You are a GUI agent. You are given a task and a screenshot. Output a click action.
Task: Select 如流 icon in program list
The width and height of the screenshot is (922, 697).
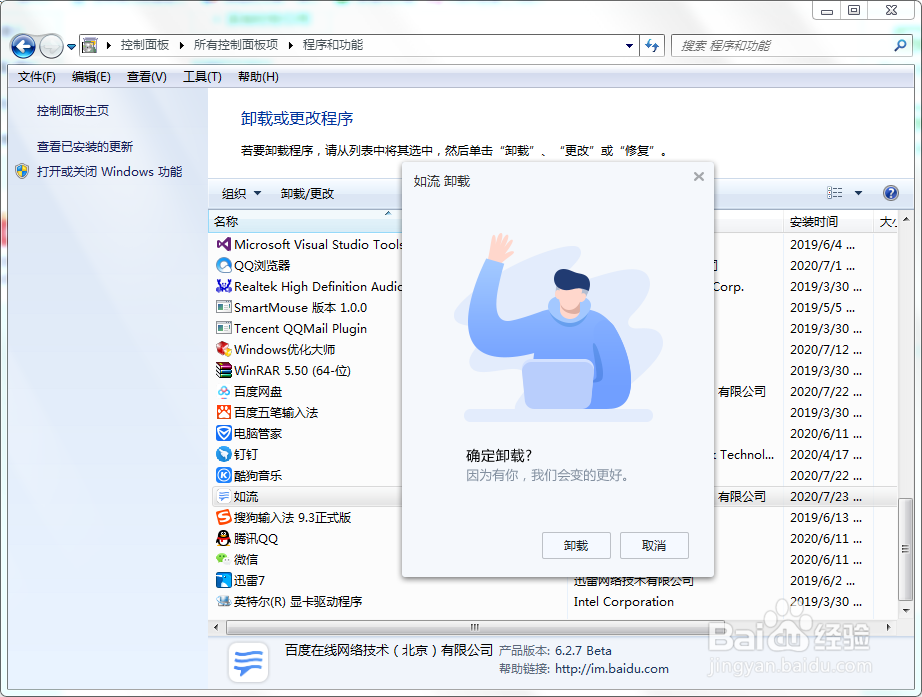click(x=223, y=496)
